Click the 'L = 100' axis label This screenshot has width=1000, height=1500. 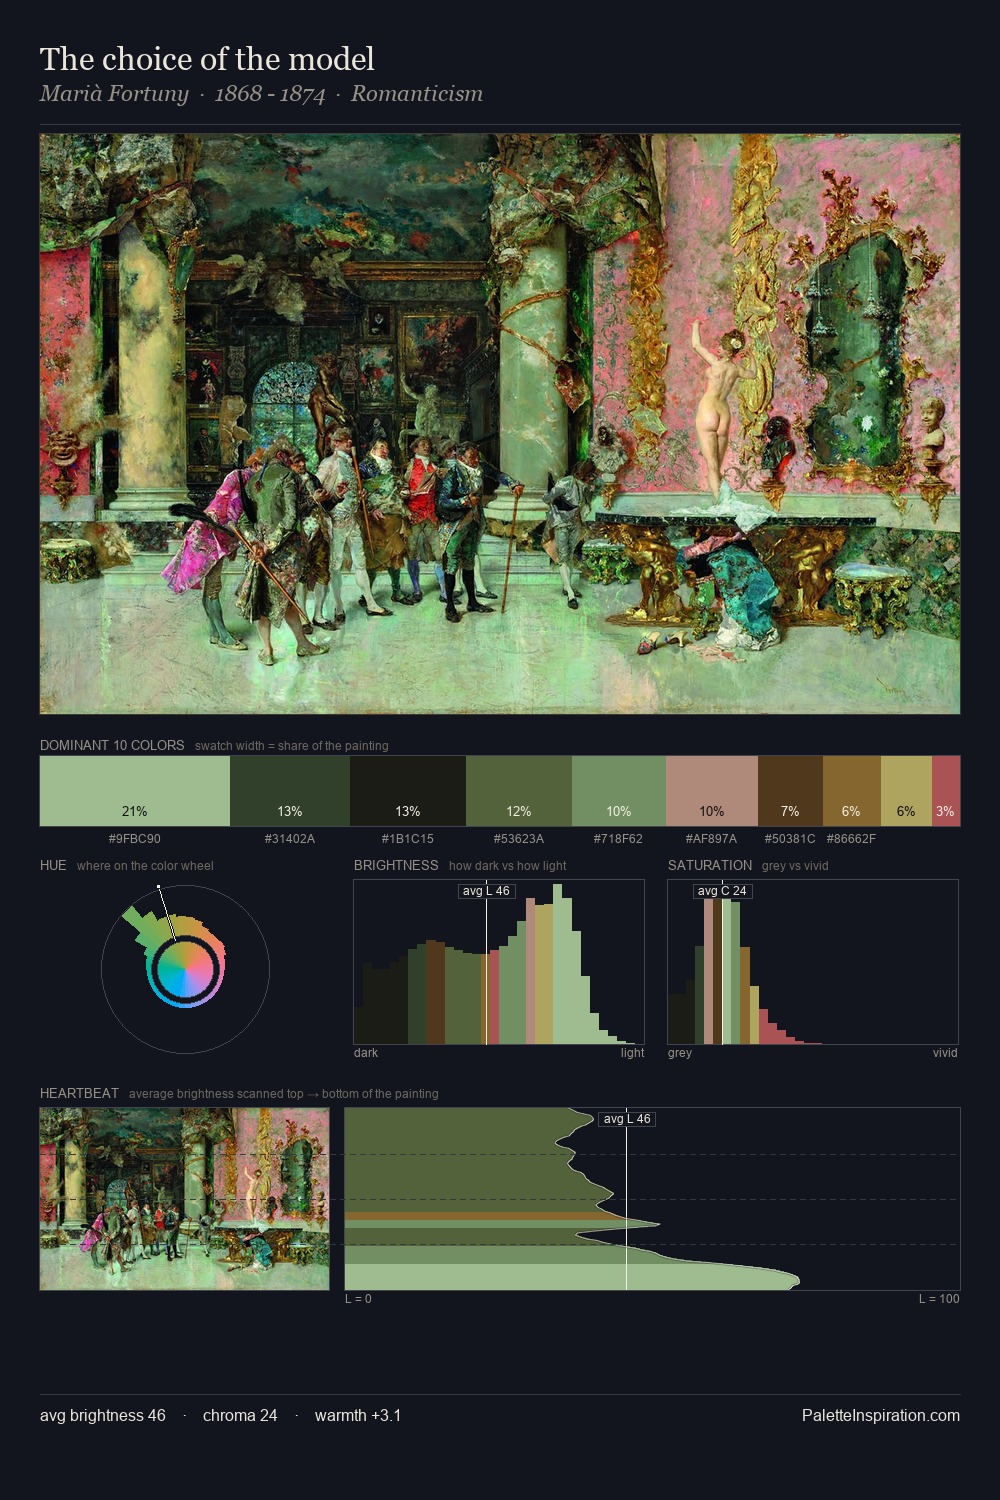pyautogui.click(x=939, y=1299)
